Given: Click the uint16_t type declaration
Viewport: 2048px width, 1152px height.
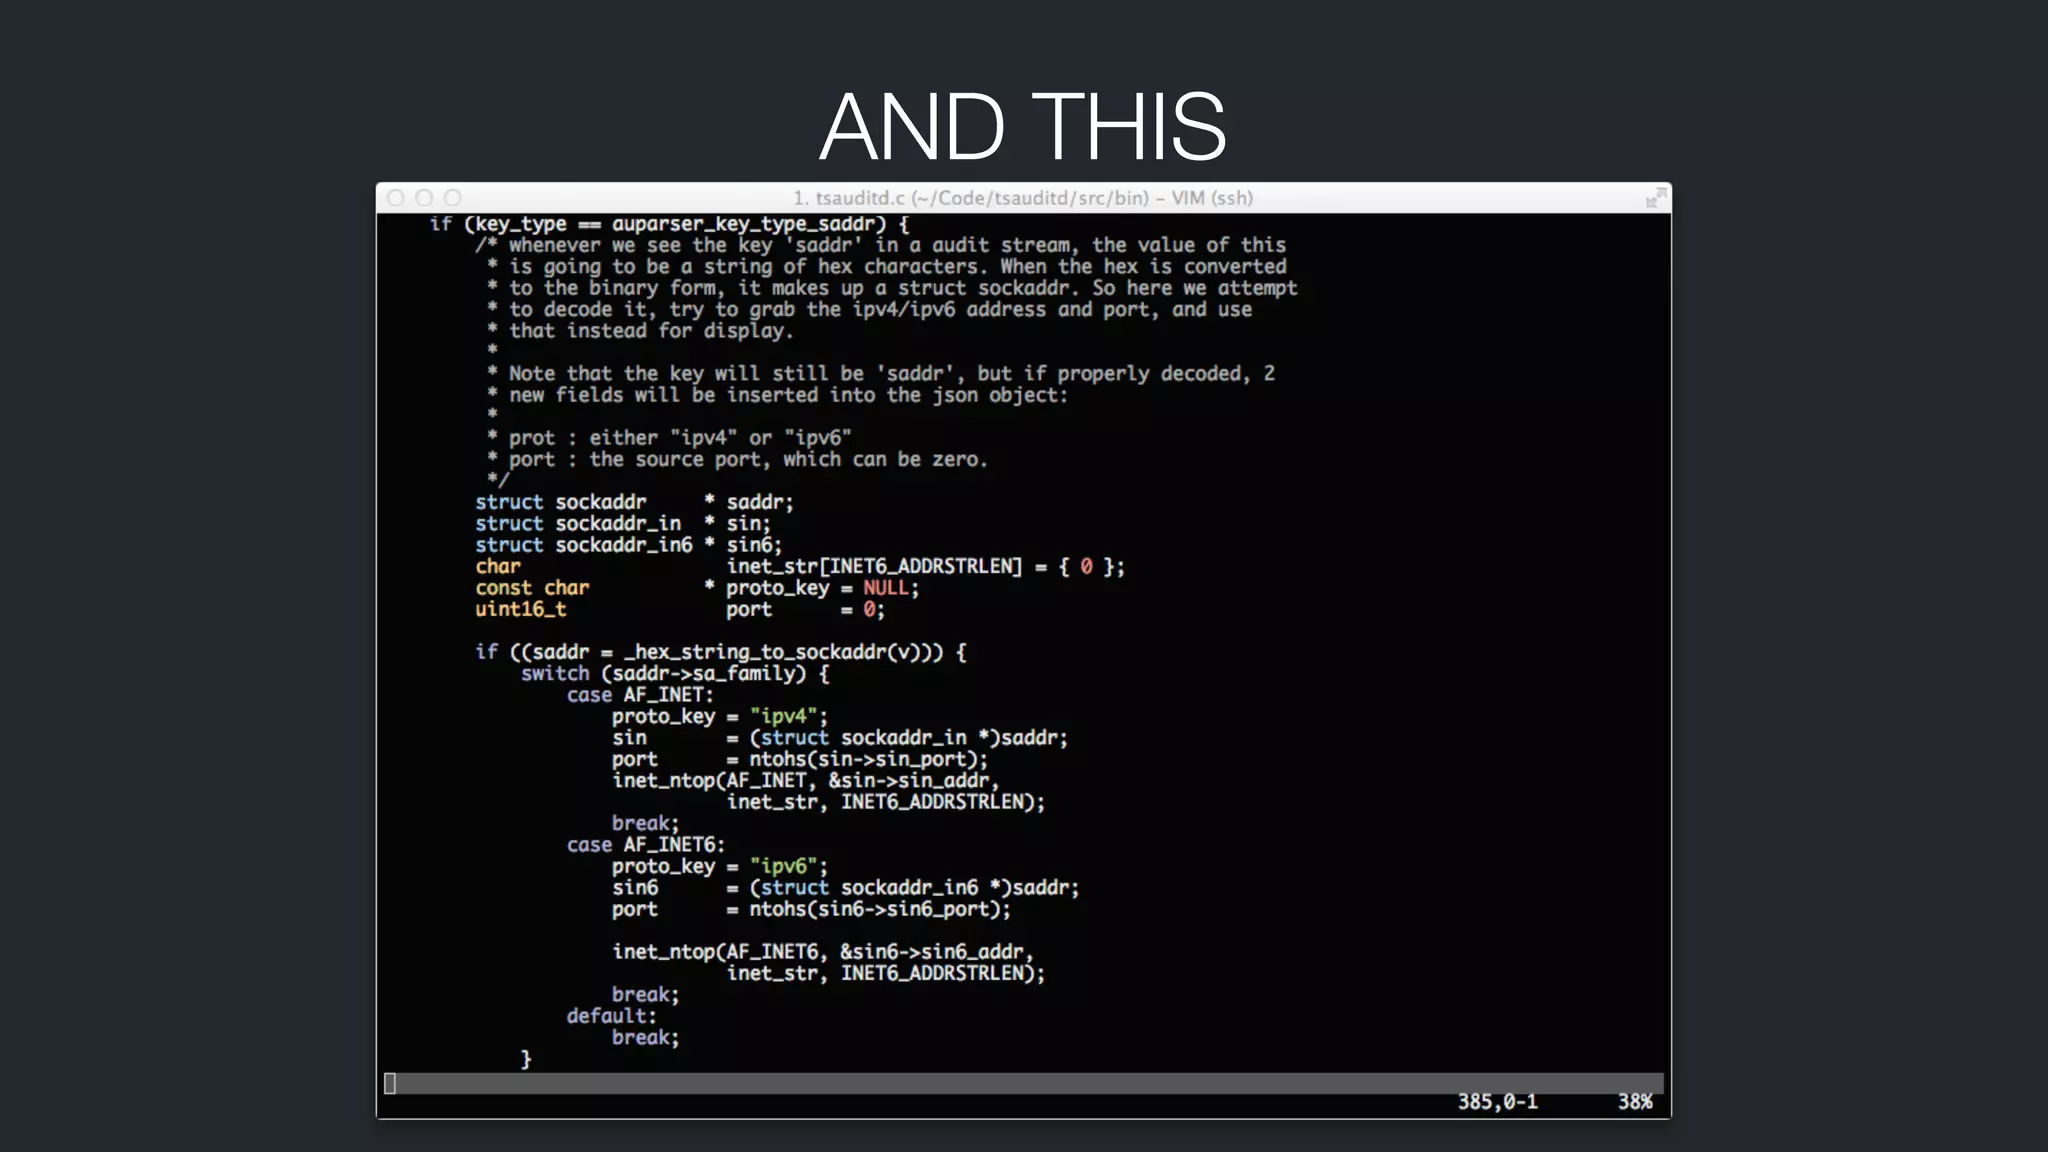Looking at the screenshot, I should (520, 609).
